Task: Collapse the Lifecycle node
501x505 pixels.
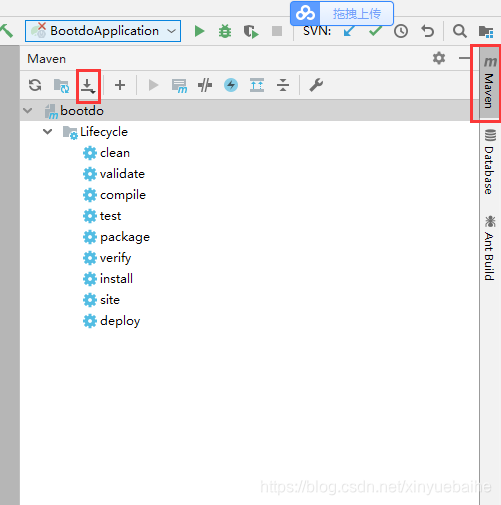Action: click(48, 132)
